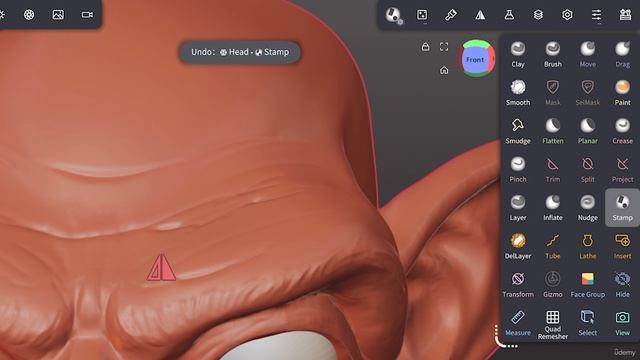Image resolution: width=640 pixels, height=360 pixels.
Task: Click the Undo Head Stamp notification
Action: point(240,52)
